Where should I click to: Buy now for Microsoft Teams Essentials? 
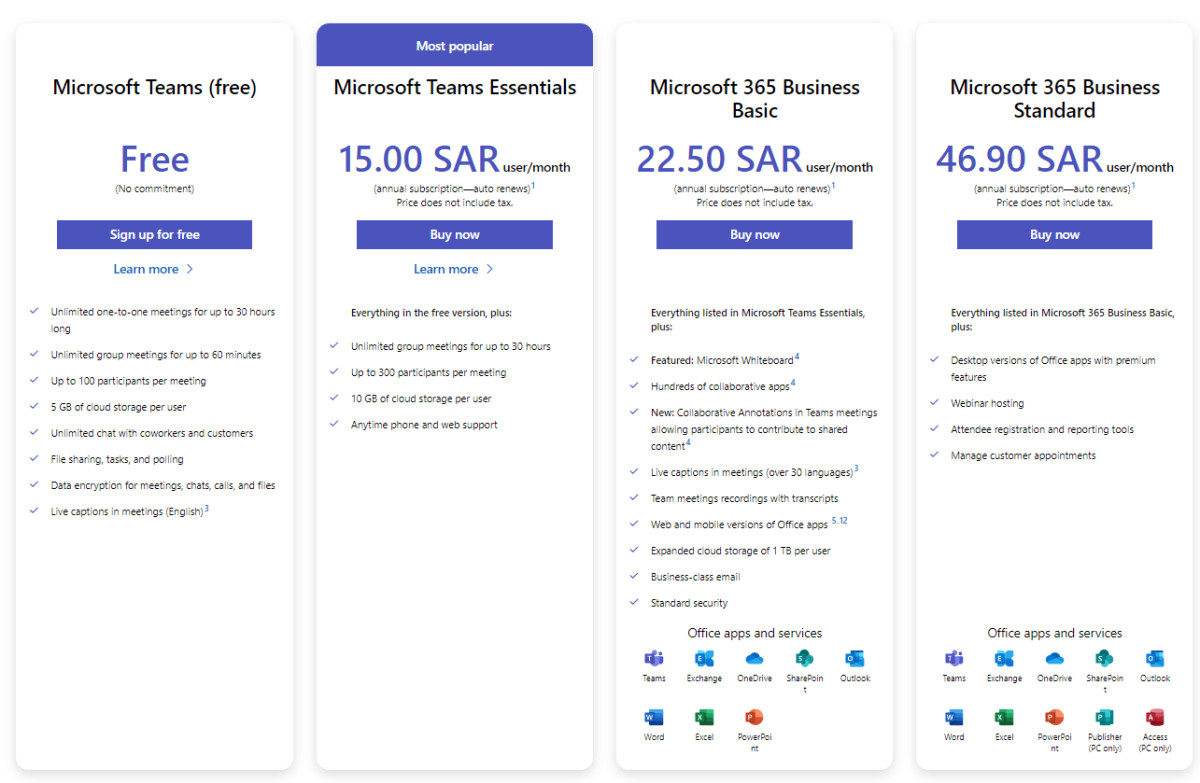(454, 235)
